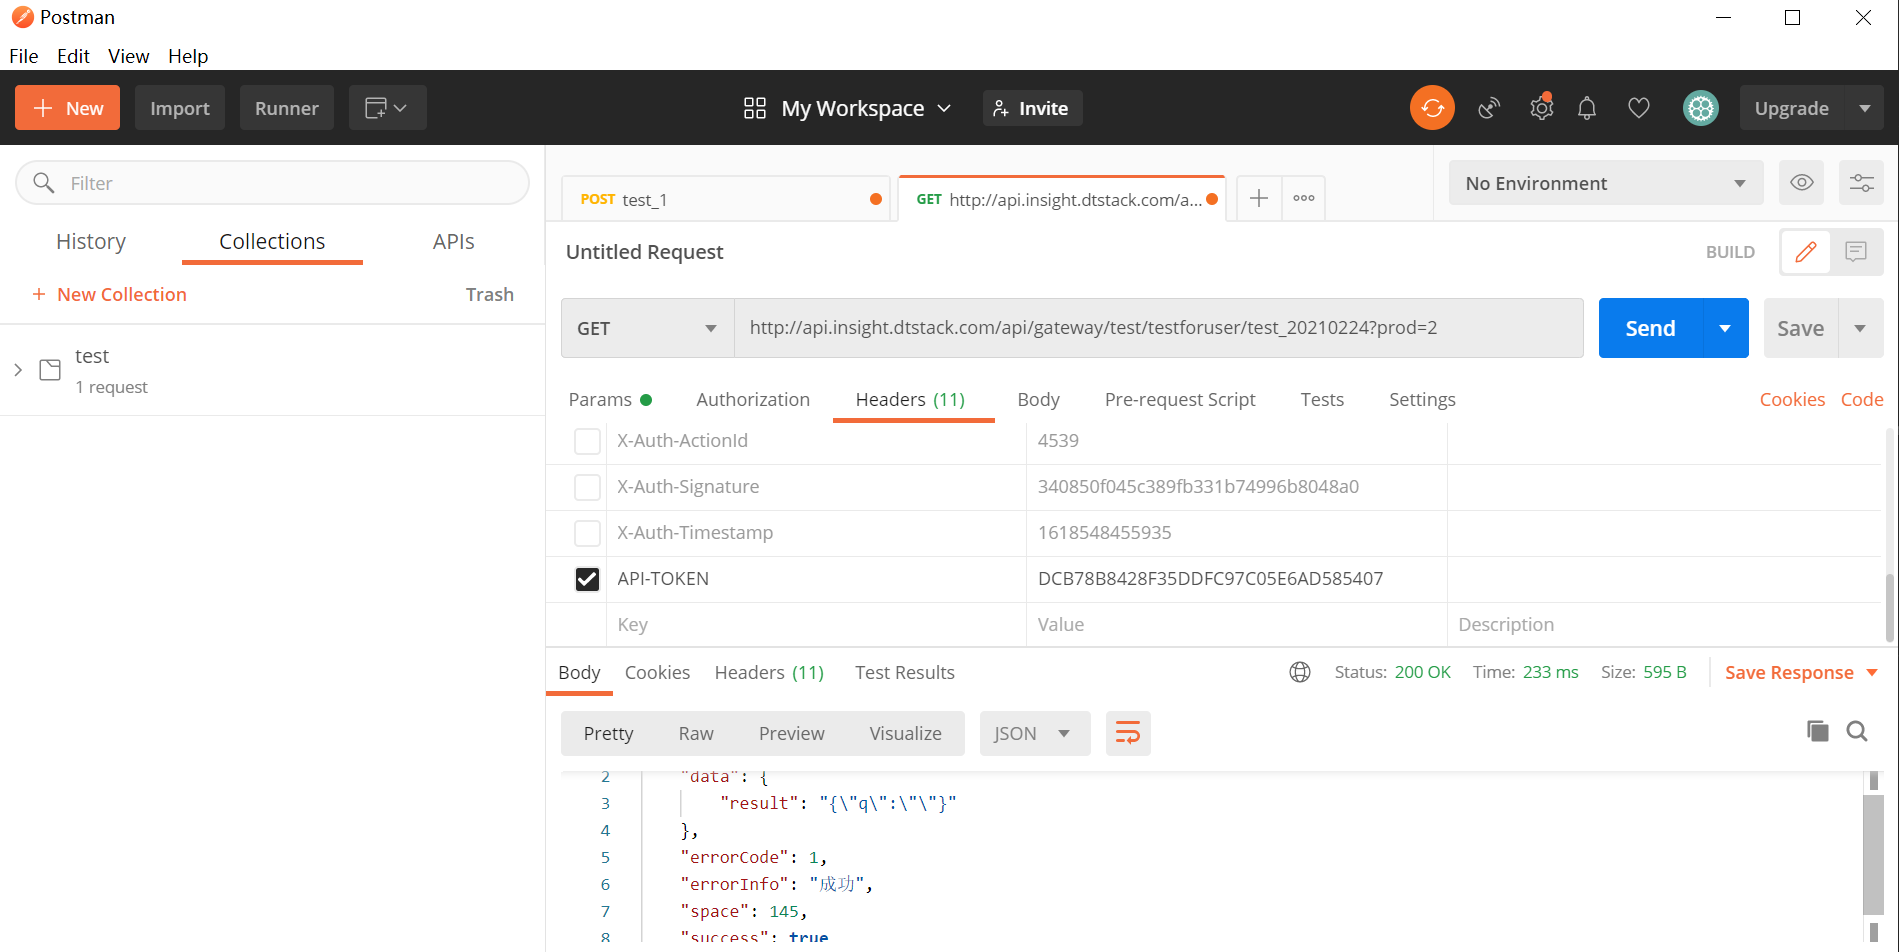Switch to the History tab
1899x952 pixels.
[x=91, y=241]
